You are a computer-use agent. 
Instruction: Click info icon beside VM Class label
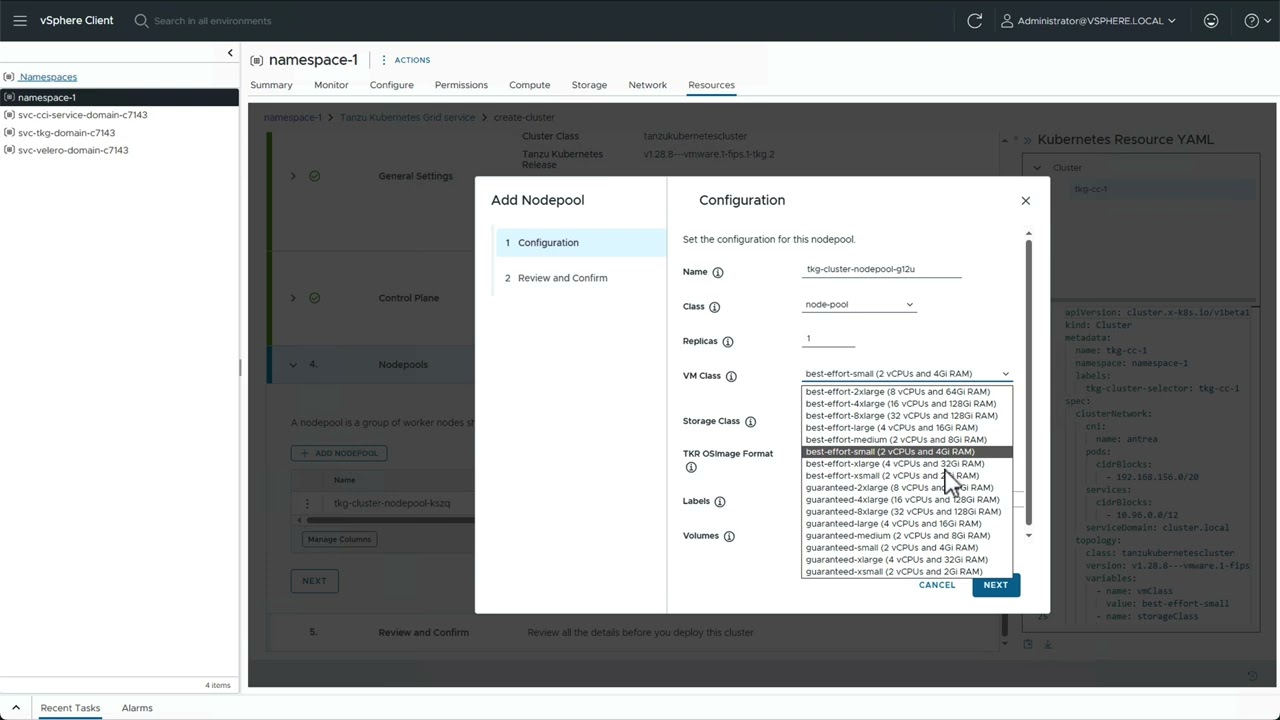coord(731,376)
